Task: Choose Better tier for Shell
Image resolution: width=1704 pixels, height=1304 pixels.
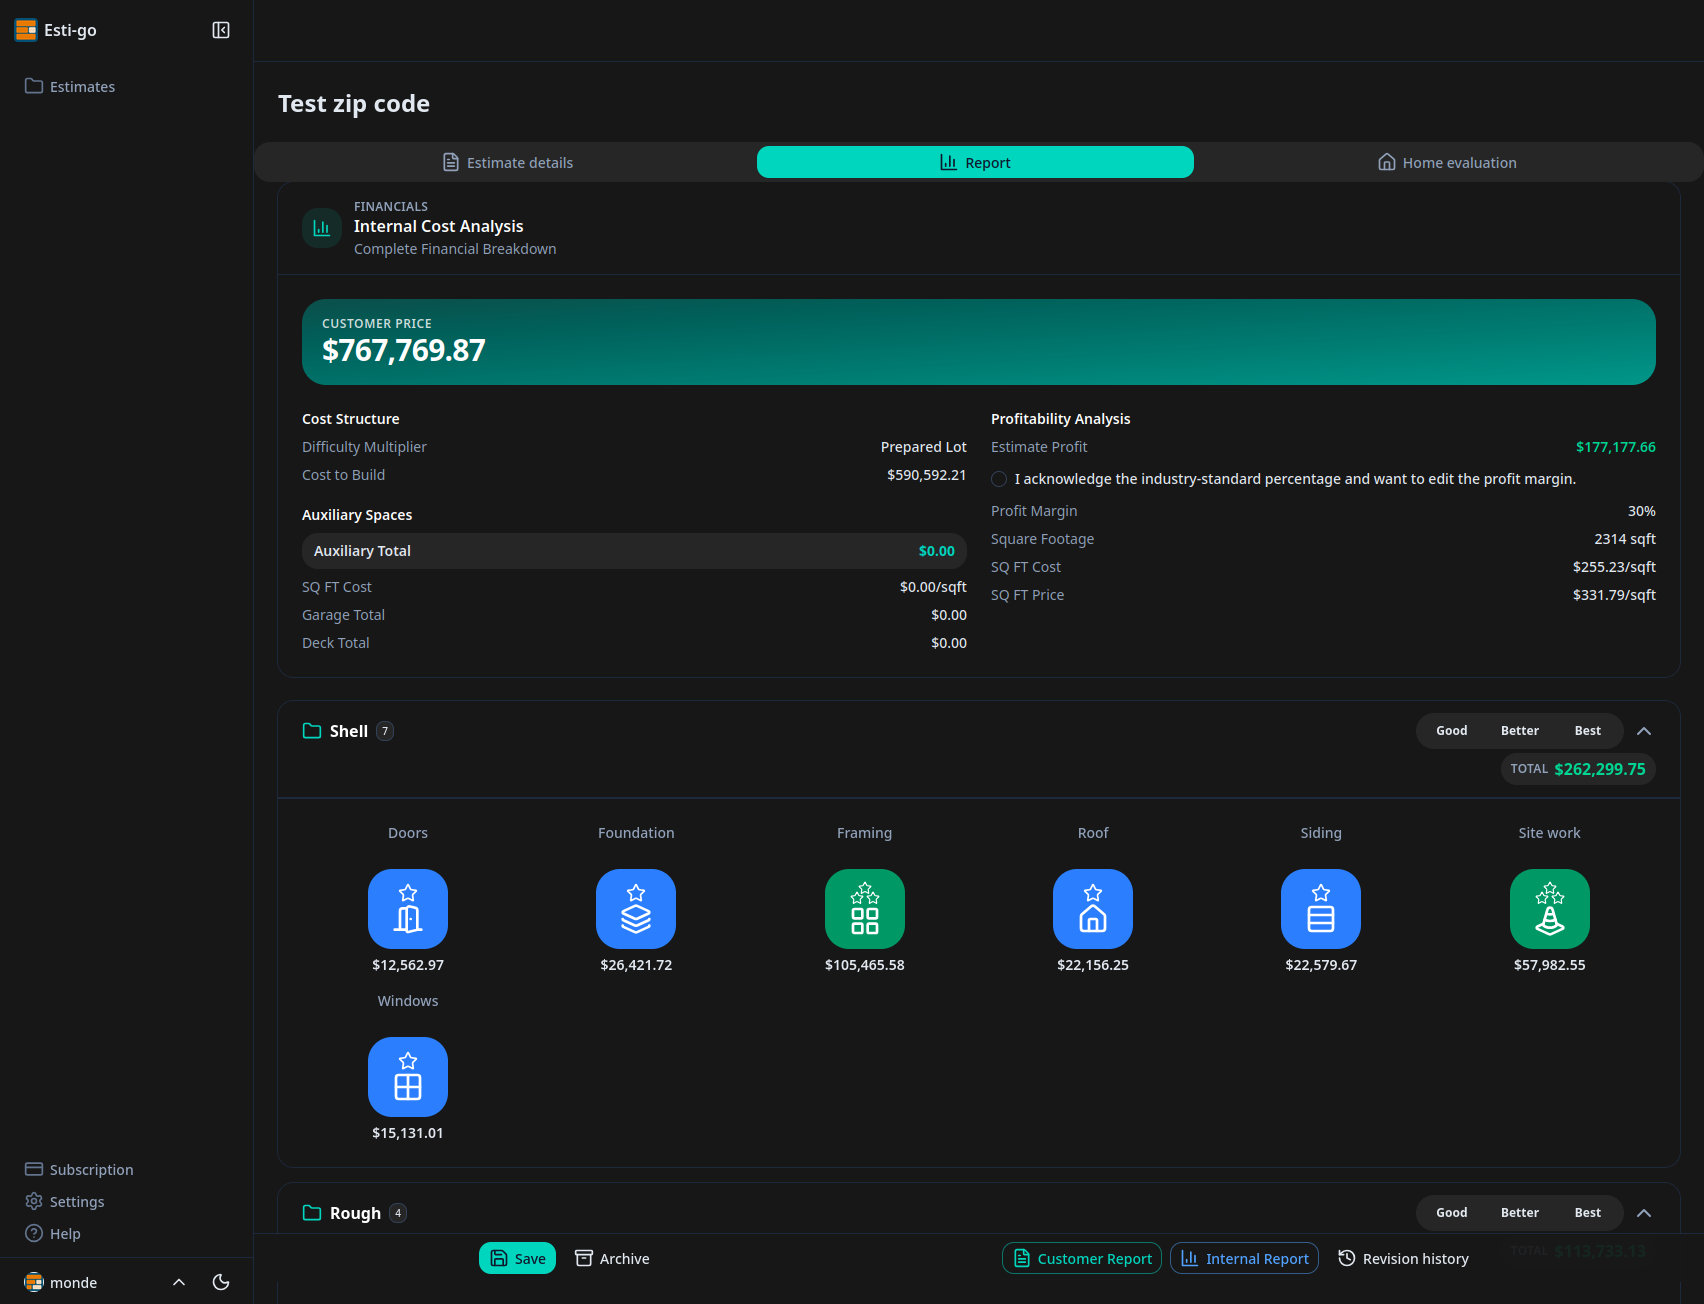Action: (1520, 731)
